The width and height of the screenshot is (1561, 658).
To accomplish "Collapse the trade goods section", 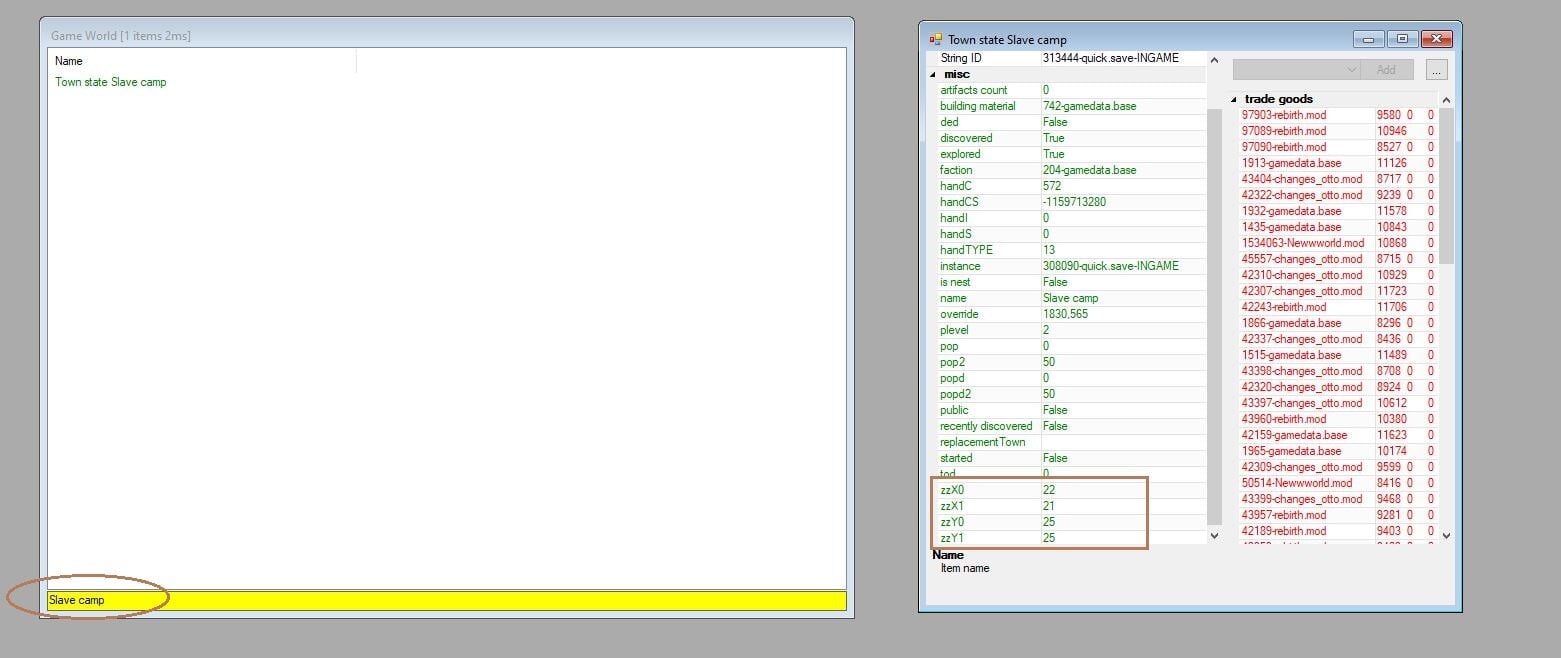I will tap(1233, 99).
